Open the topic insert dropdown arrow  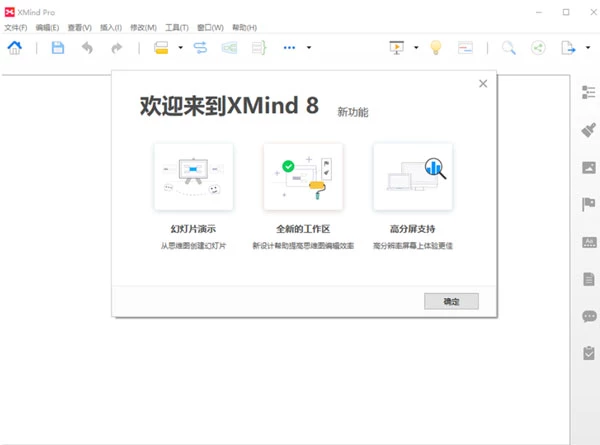pyautogui.click(x=181, y=47)
